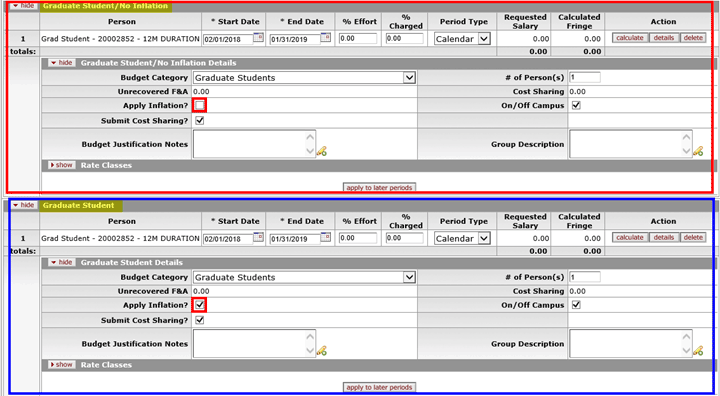The height and width of the screenshot is (396, 720).
Task: Focus Group Description textarea in No Inflation Details
Action: click(x=630, y=144)
